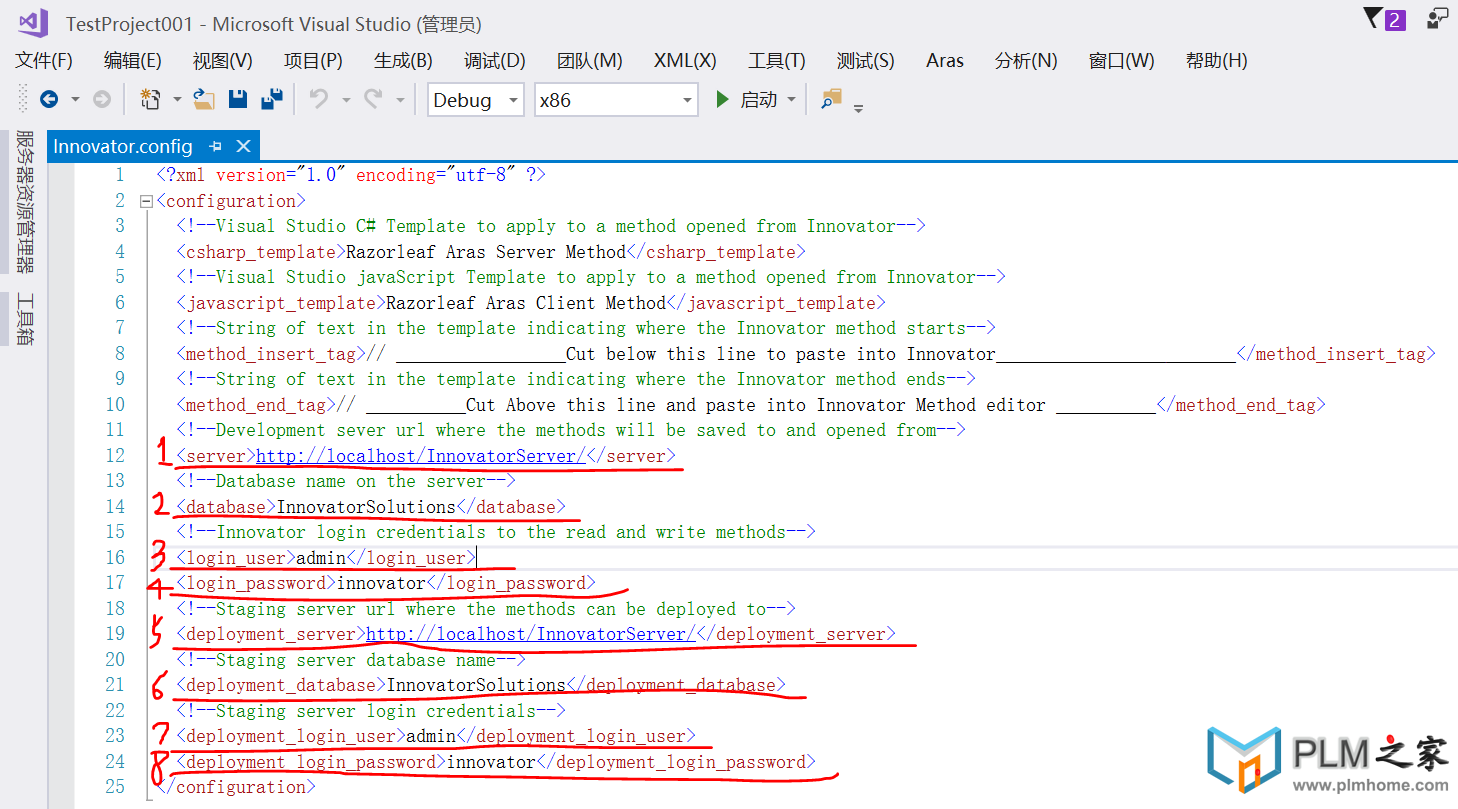
Task: Undo the last edit
Action: coord(319,99)
